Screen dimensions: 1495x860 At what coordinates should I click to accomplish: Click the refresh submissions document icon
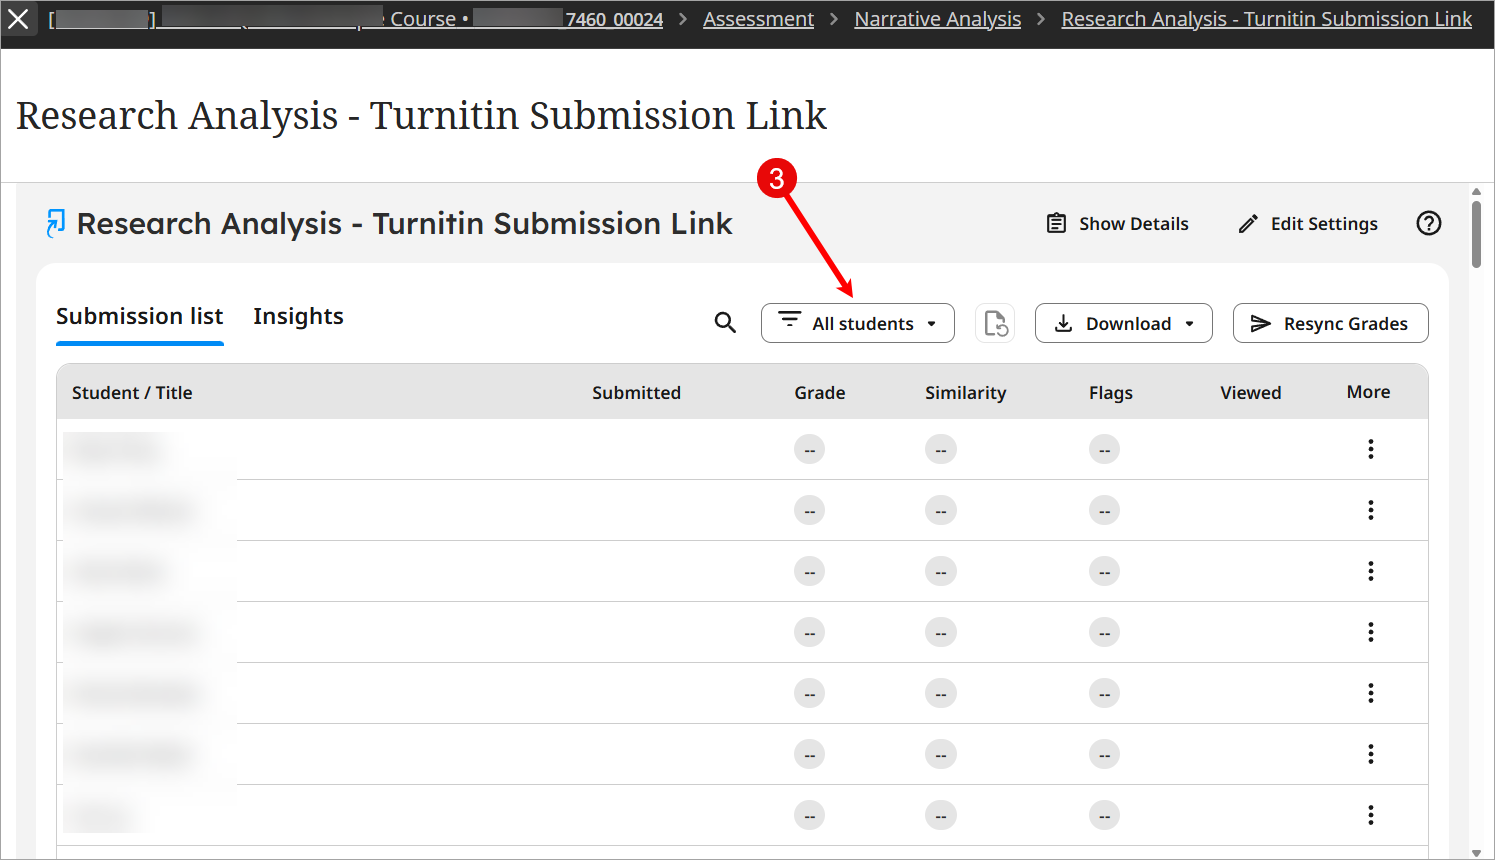tap(995, 323)
